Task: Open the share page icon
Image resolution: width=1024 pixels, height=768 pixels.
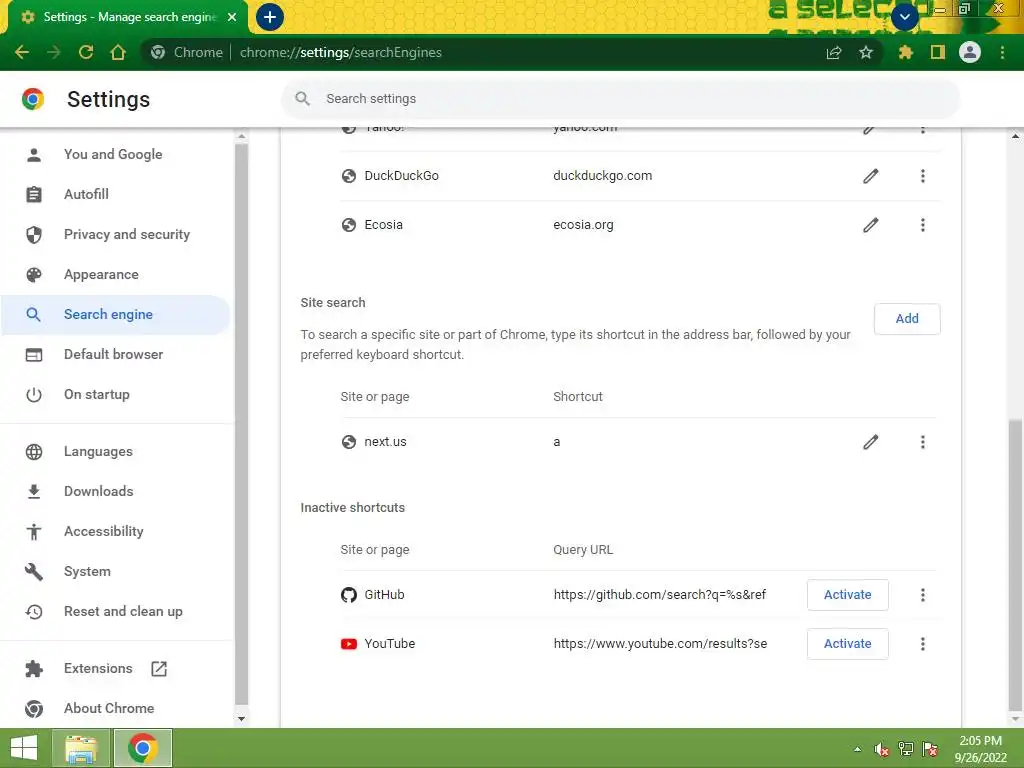Action: 834,52
